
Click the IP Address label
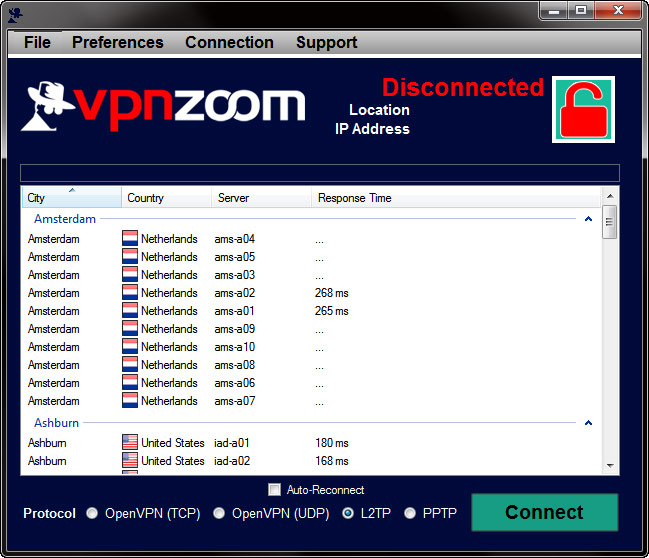(x=372, y=129)
